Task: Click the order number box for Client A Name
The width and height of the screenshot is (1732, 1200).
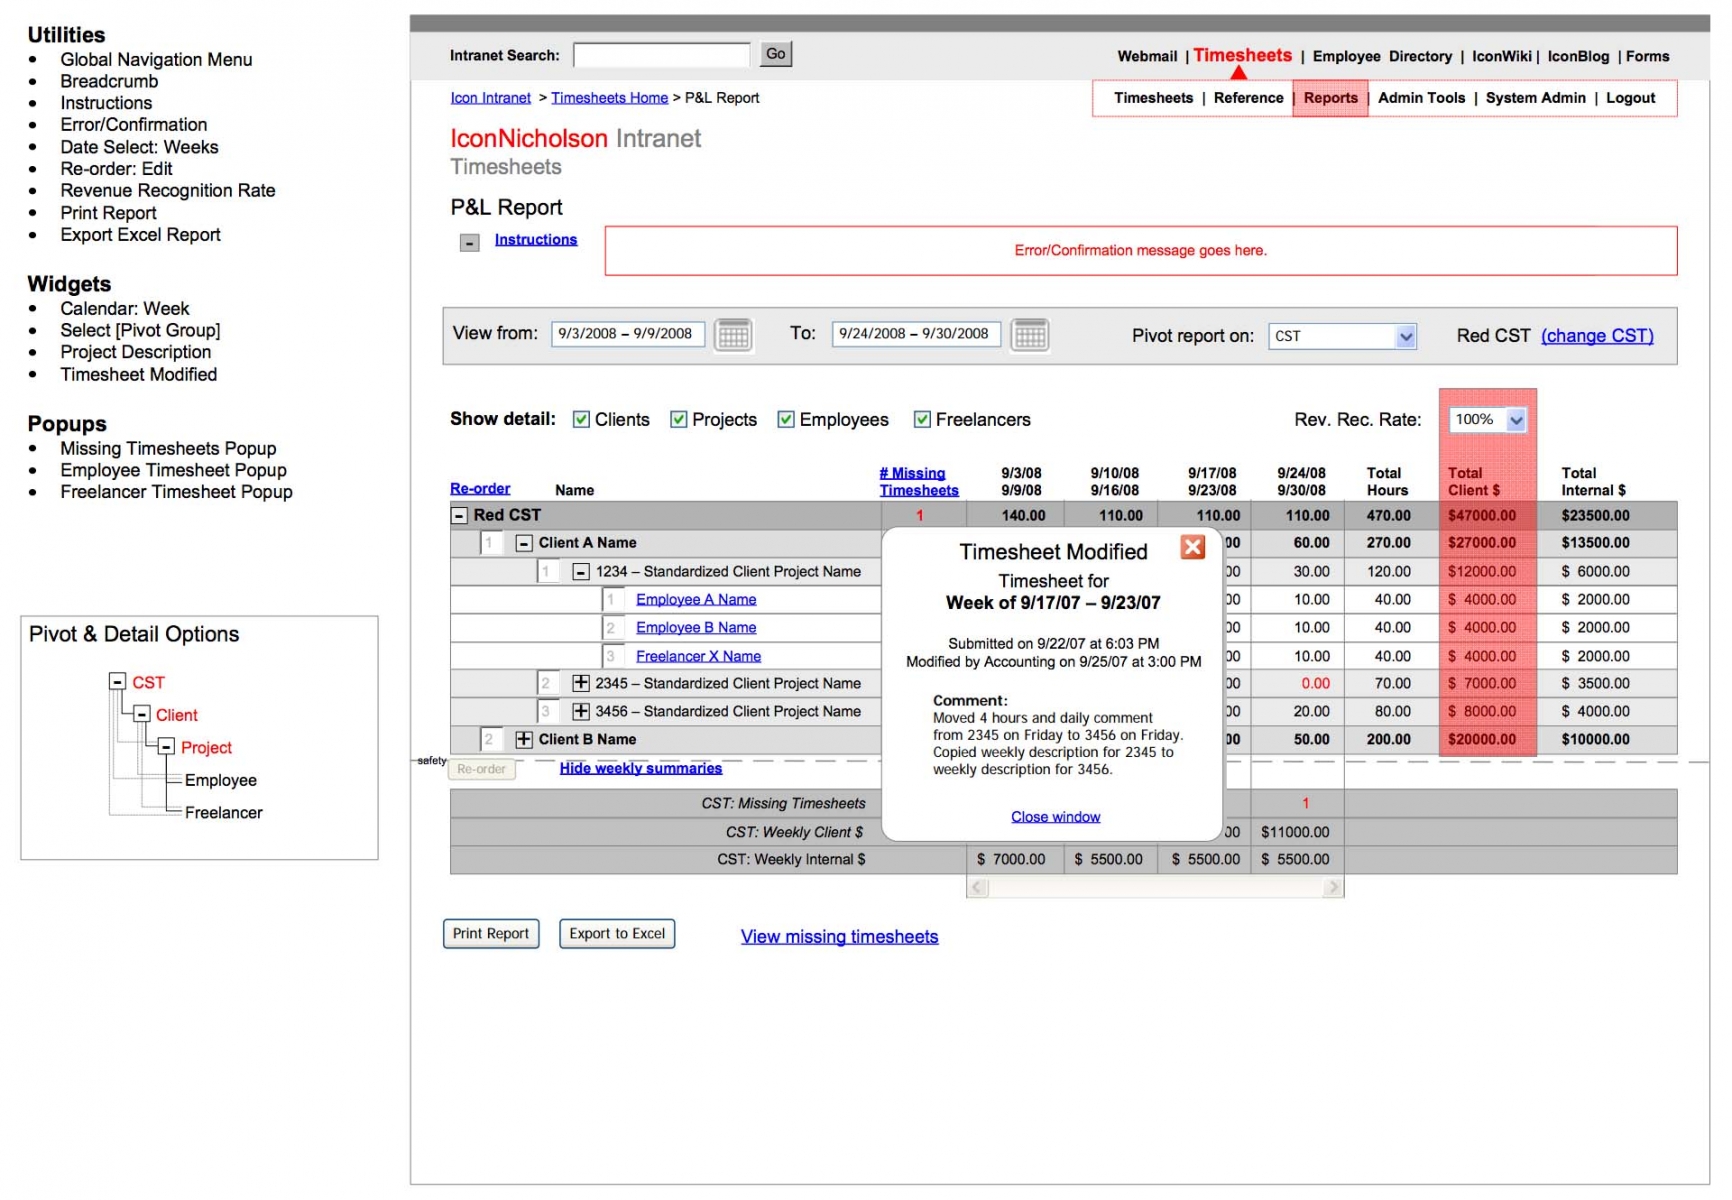Action: (x=490, y=543)
